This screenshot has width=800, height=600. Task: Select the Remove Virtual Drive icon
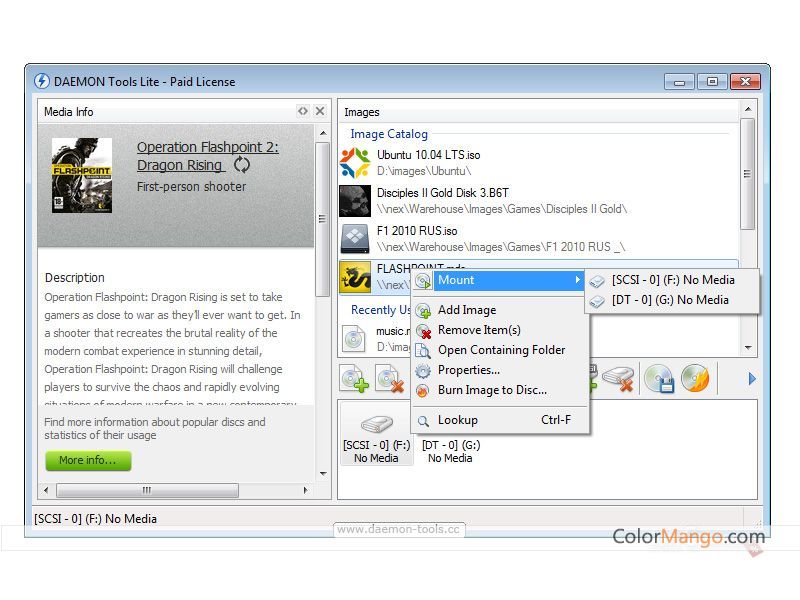[x=618, y=379]
